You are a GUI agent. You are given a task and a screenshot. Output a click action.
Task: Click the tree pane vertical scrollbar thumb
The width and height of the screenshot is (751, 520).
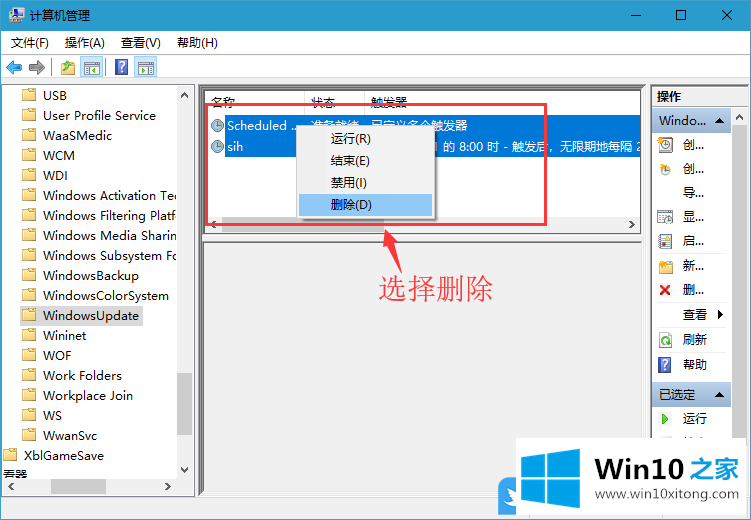(x=184, y=404)
